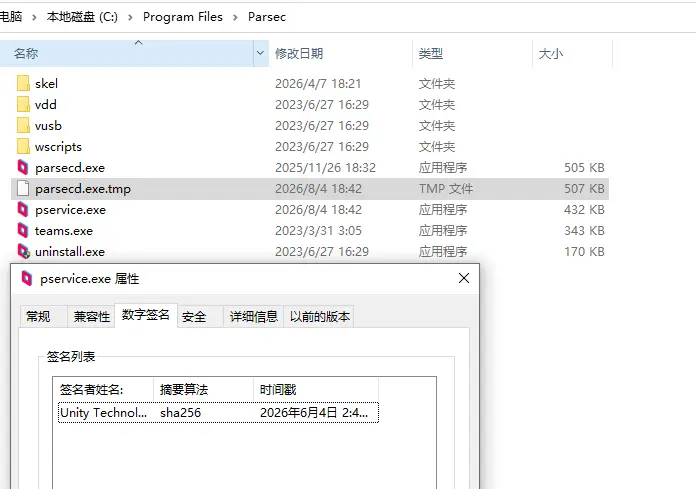
Task: Sort by the 修改日期 column header
Action: [341, 53]
